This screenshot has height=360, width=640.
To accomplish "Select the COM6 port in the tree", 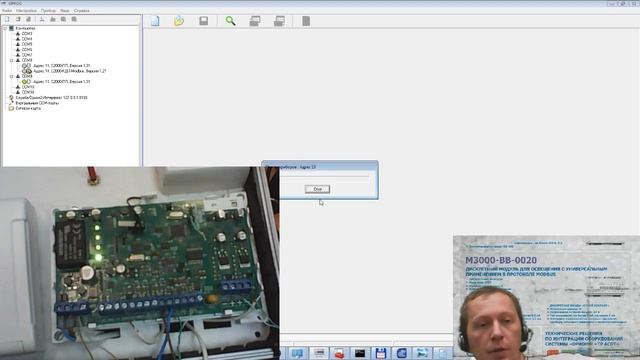I will [x=27, y=49].
